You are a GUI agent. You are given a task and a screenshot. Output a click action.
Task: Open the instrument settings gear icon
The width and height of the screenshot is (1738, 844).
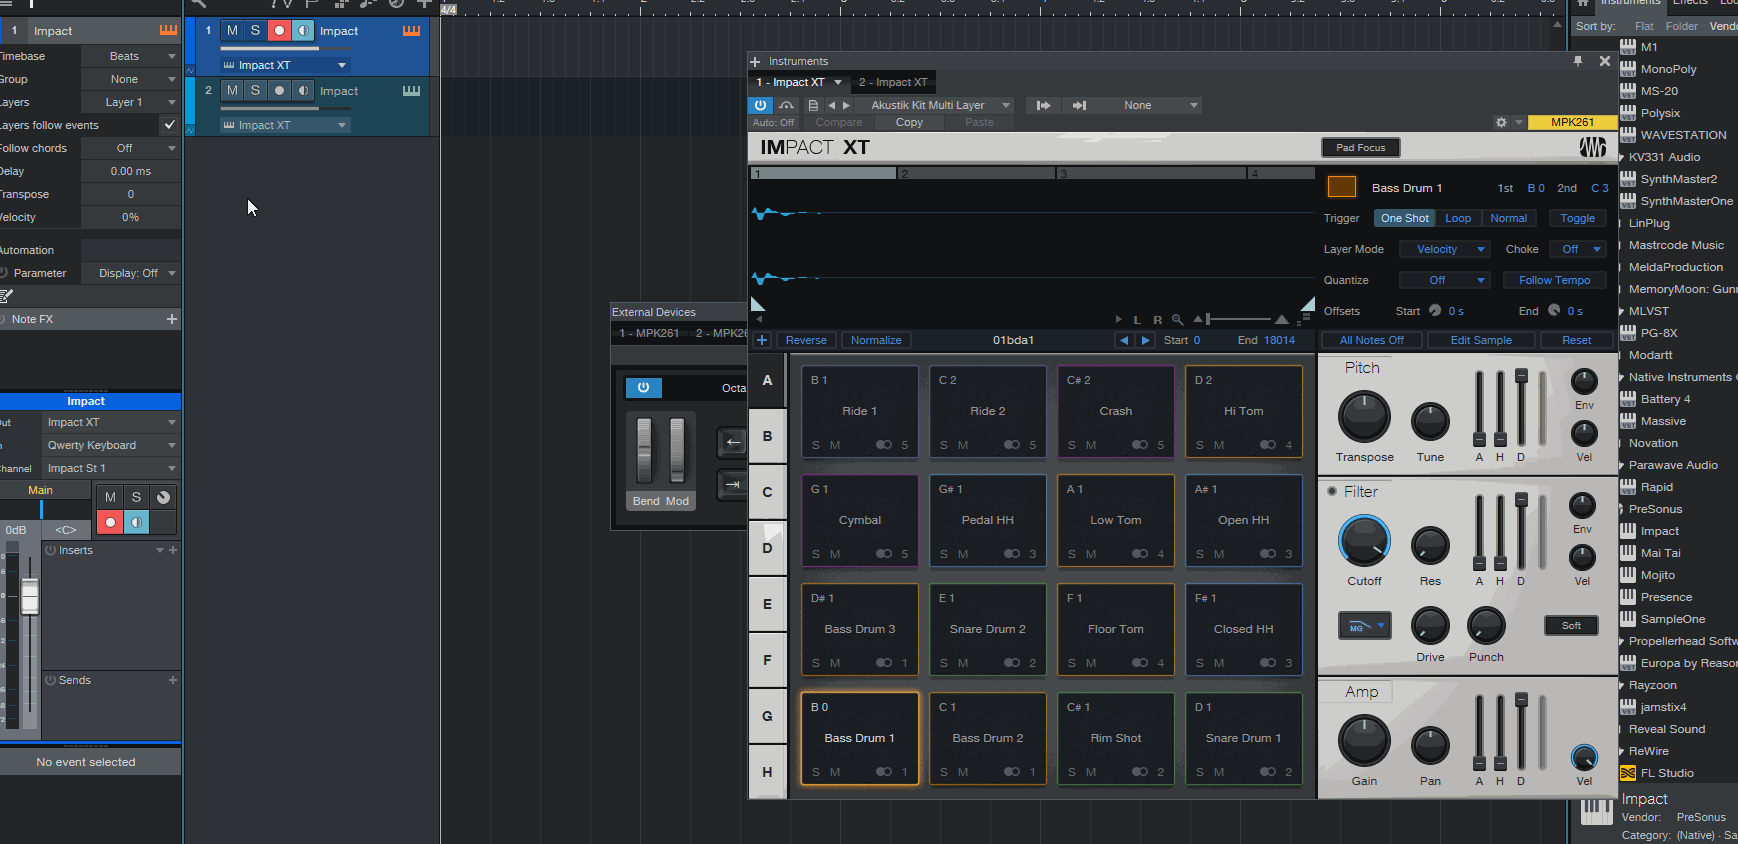1500,122
